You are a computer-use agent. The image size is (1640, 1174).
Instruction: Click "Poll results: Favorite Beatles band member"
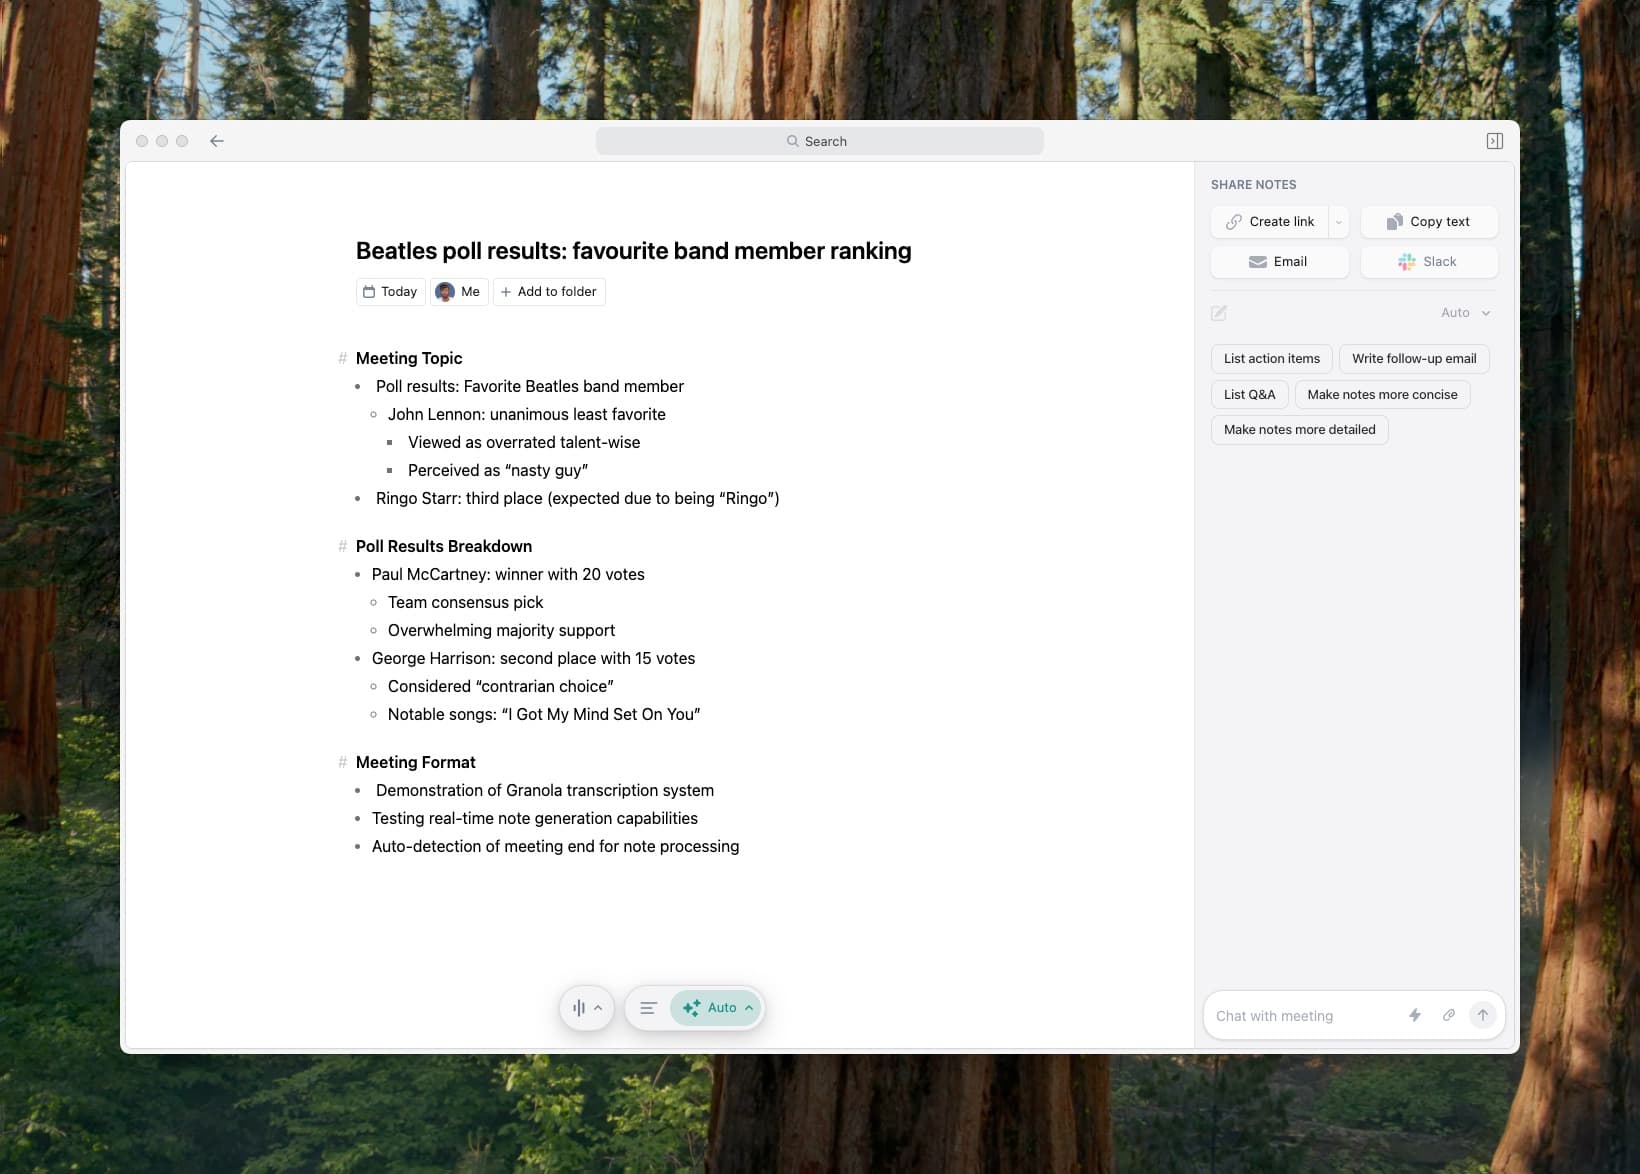pyautogui.click(x=530, y=386)
